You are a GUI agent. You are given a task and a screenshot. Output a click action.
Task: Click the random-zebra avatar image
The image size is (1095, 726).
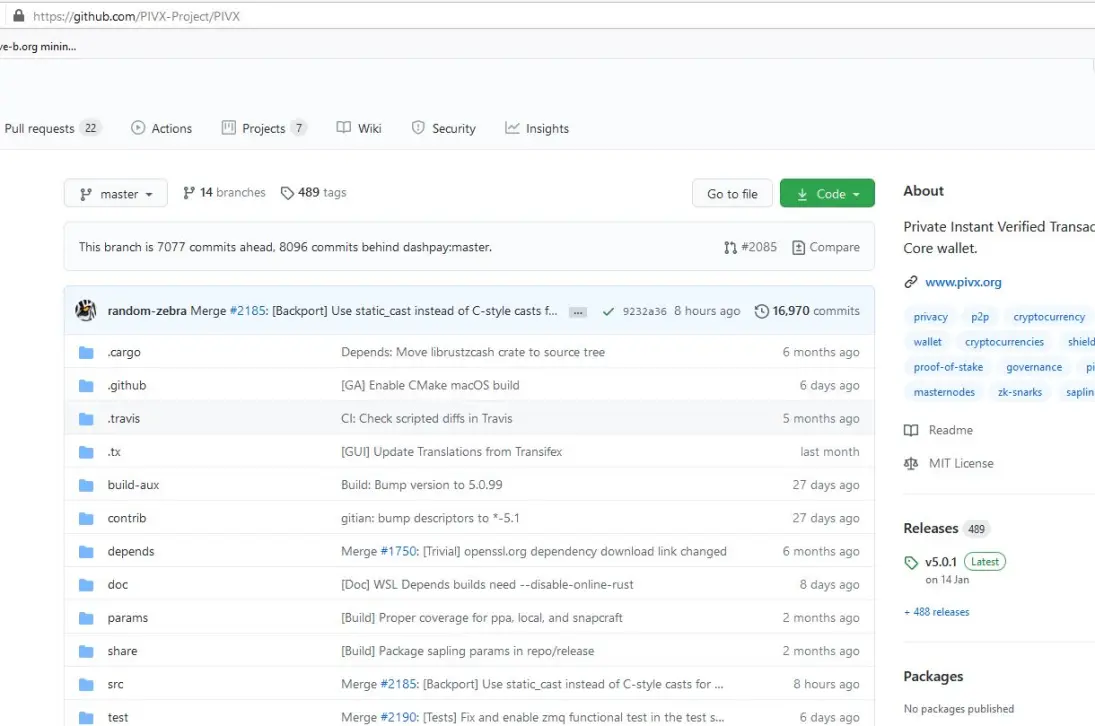pyautogui.click(x=86, y=311)
